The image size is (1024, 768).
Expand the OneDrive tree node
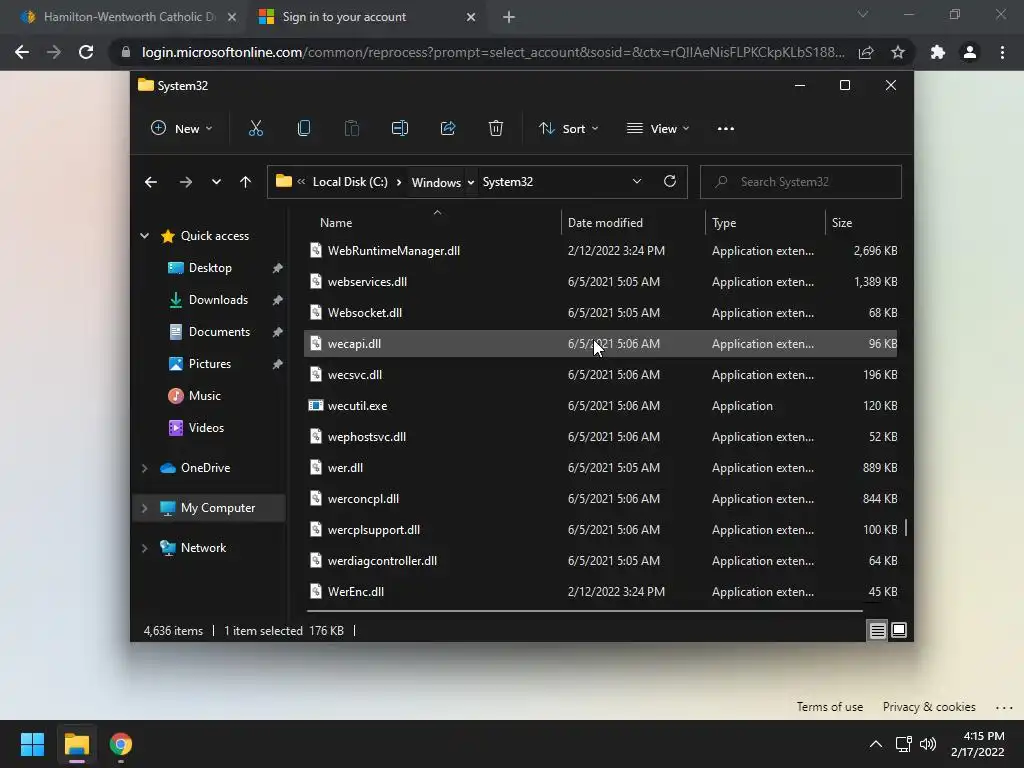coord(144,468)
